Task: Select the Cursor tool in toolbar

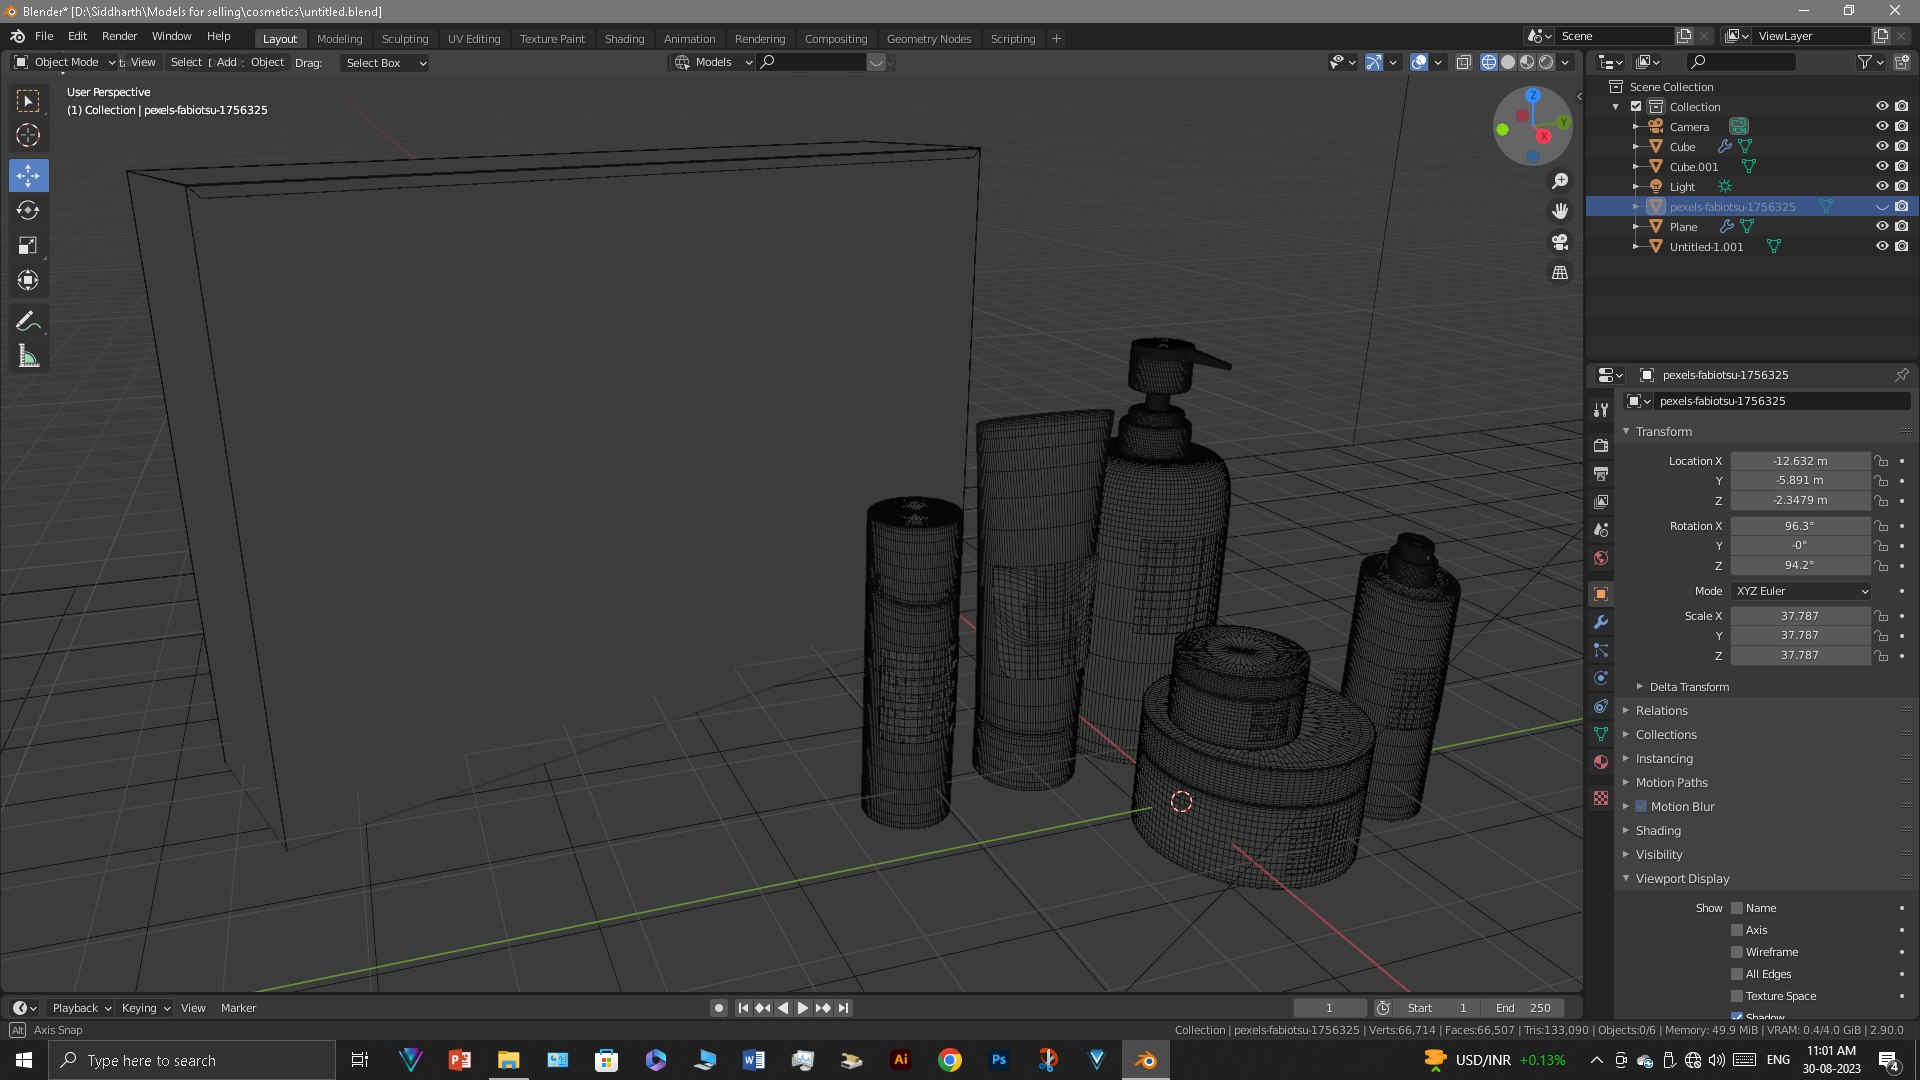Action: (28, 135)
